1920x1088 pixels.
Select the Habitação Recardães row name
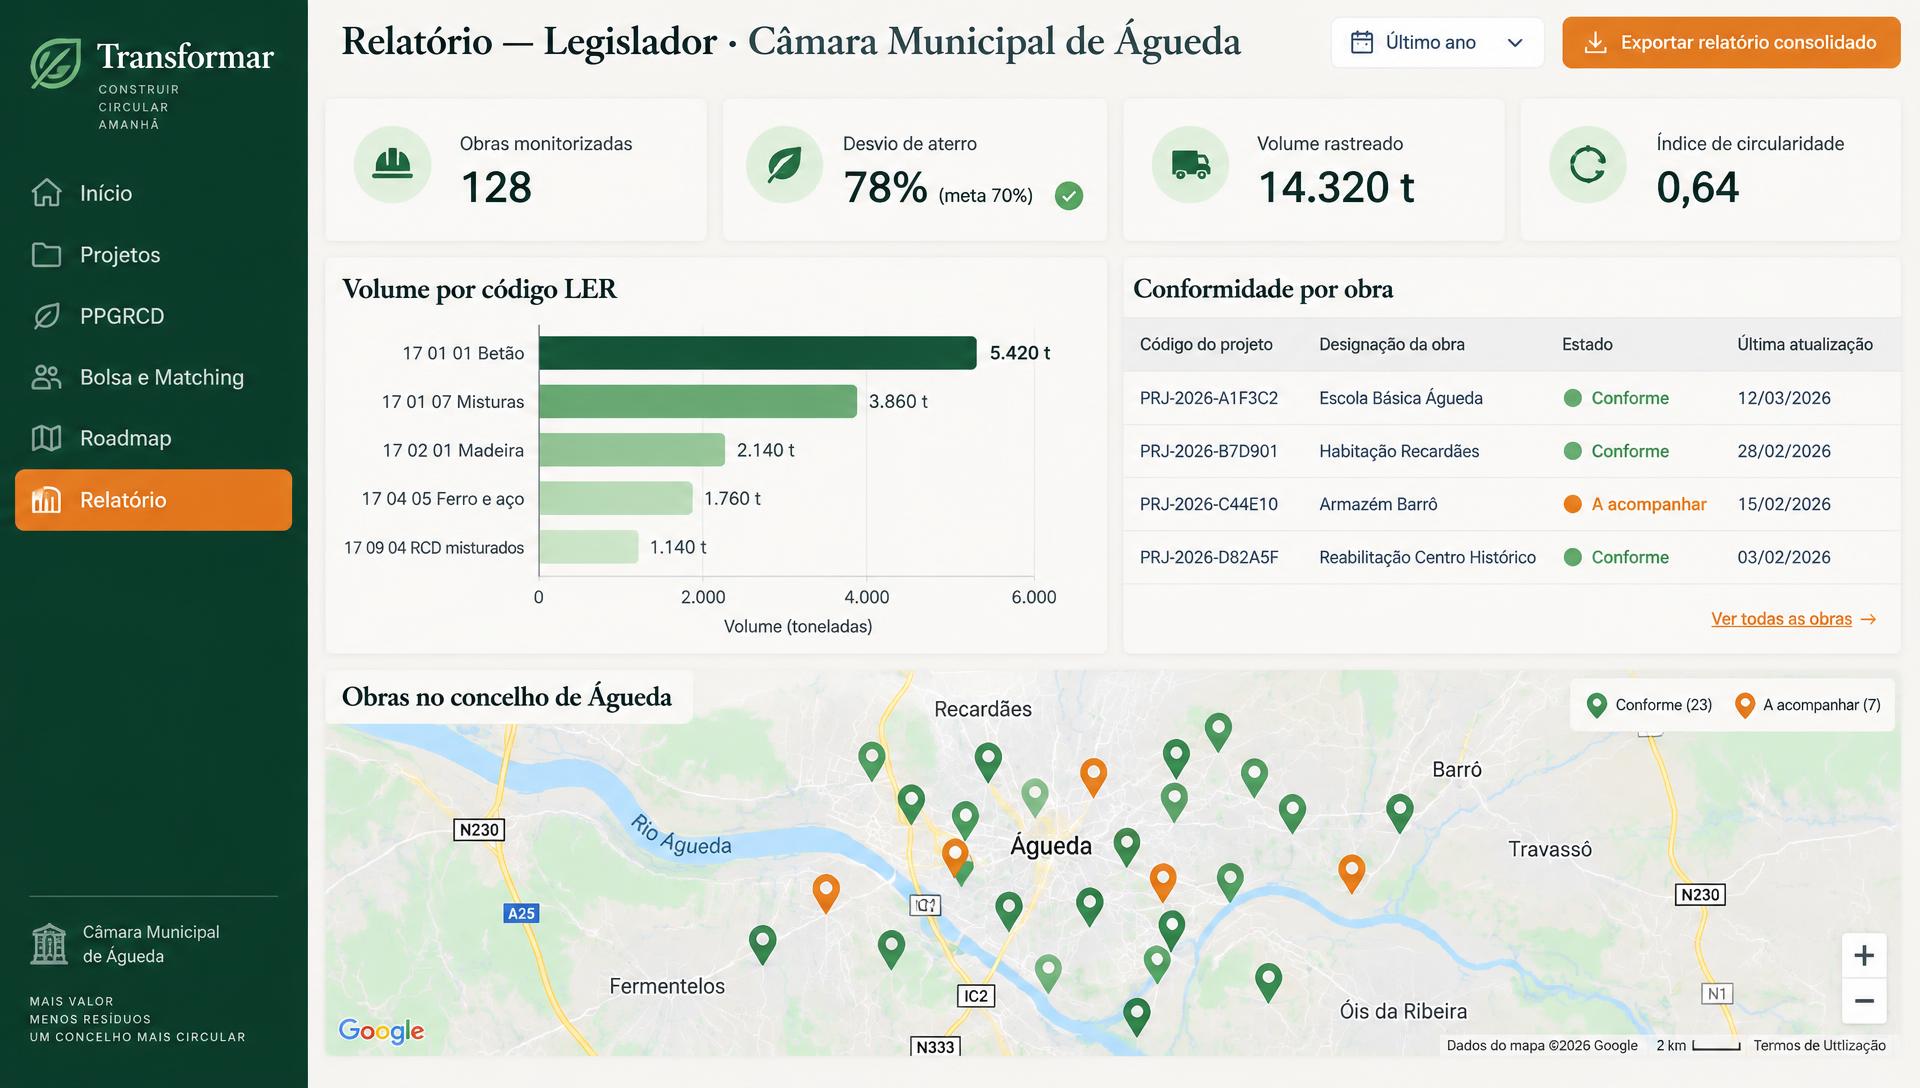pos(1399,451)
